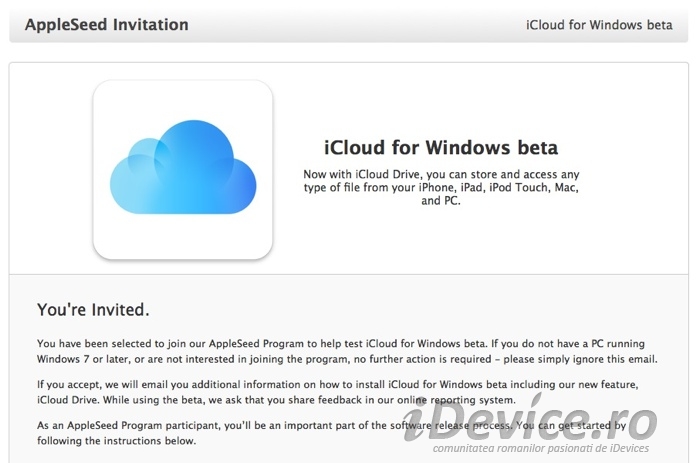Image resolution: width=700 pixels, height=463 pixels.
Task: Select the You're Invited. heading
Action: click(x=93, y=310)
